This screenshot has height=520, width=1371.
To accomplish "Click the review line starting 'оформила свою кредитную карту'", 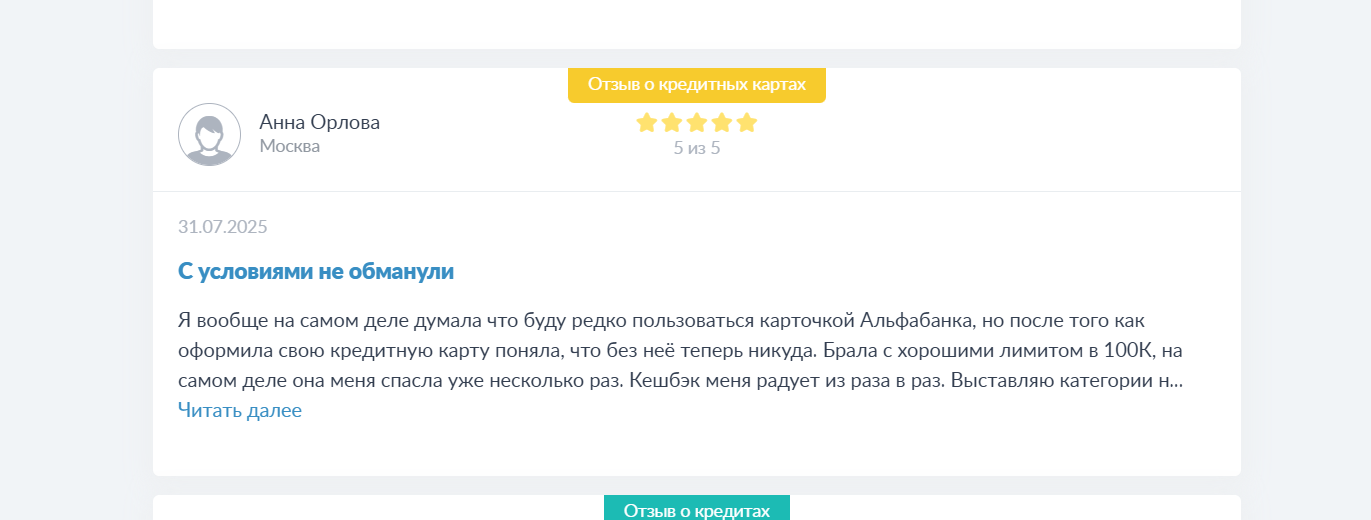I will (x=680, y=351).
